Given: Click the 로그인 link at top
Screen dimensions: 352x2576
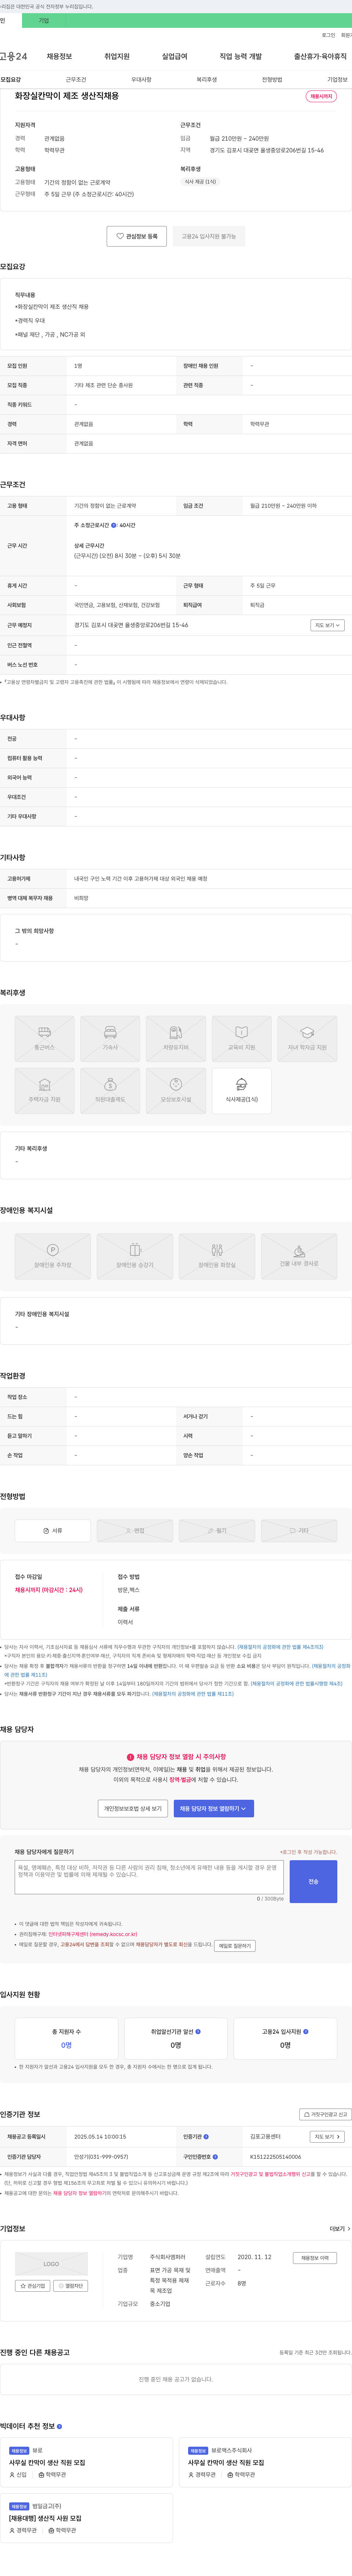Looking at the screenshot, I should (328, 35).
